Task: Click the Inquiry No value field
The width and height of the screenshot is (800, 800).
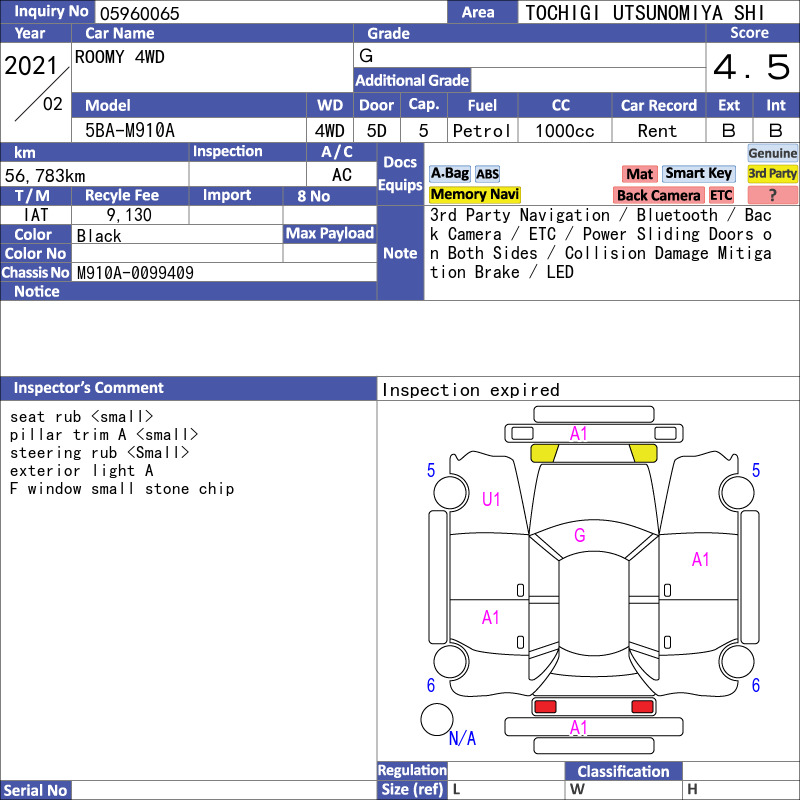Action: click(271, 12)
